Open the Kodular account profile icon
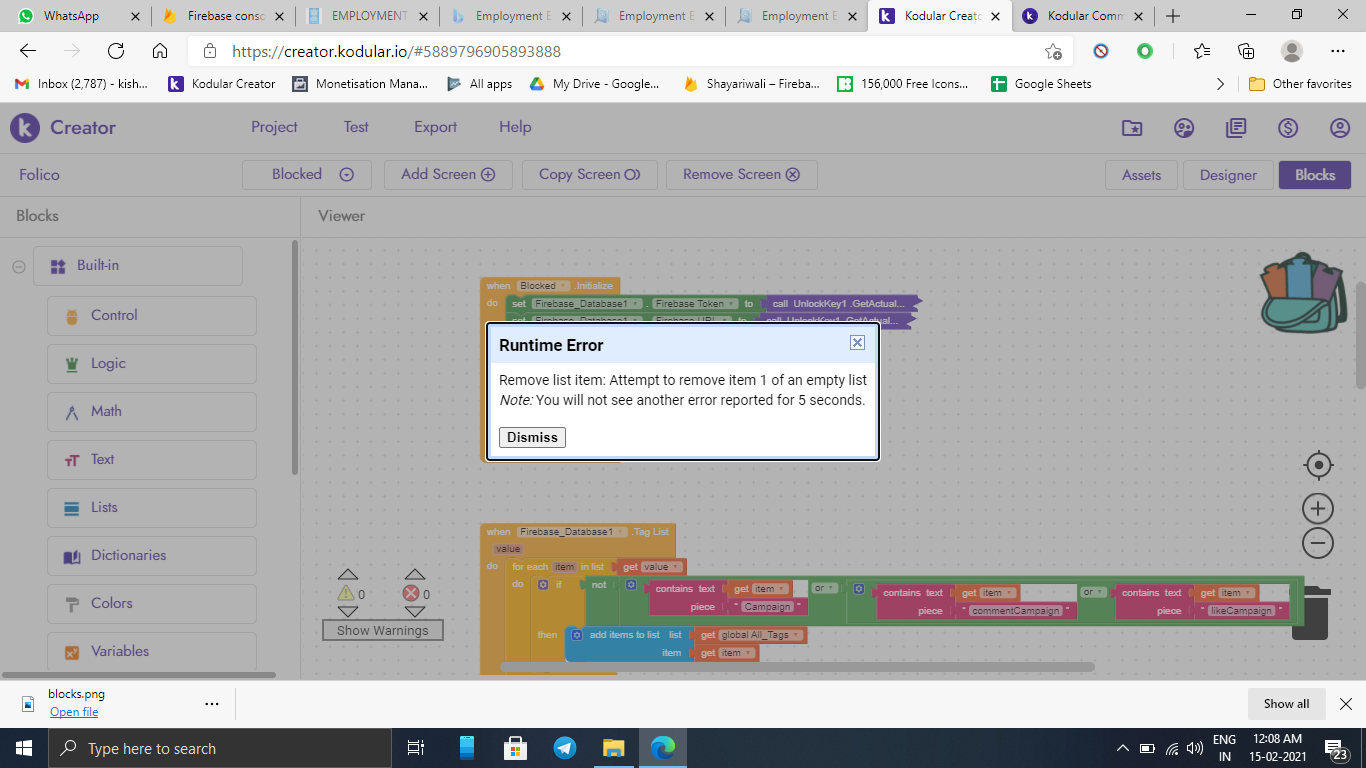1366x768 pixels. coord(1340,128)
